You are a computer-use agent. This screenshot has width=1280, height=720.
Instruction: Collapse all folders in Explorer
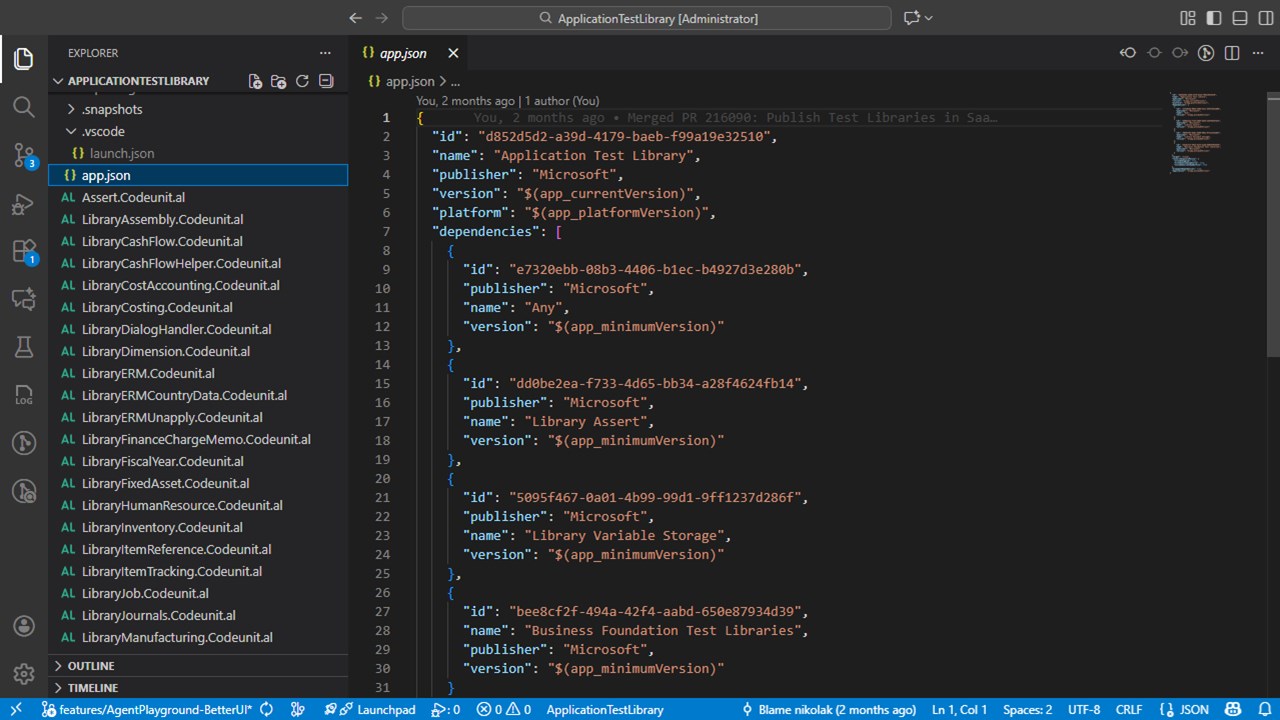pos(326,81)
